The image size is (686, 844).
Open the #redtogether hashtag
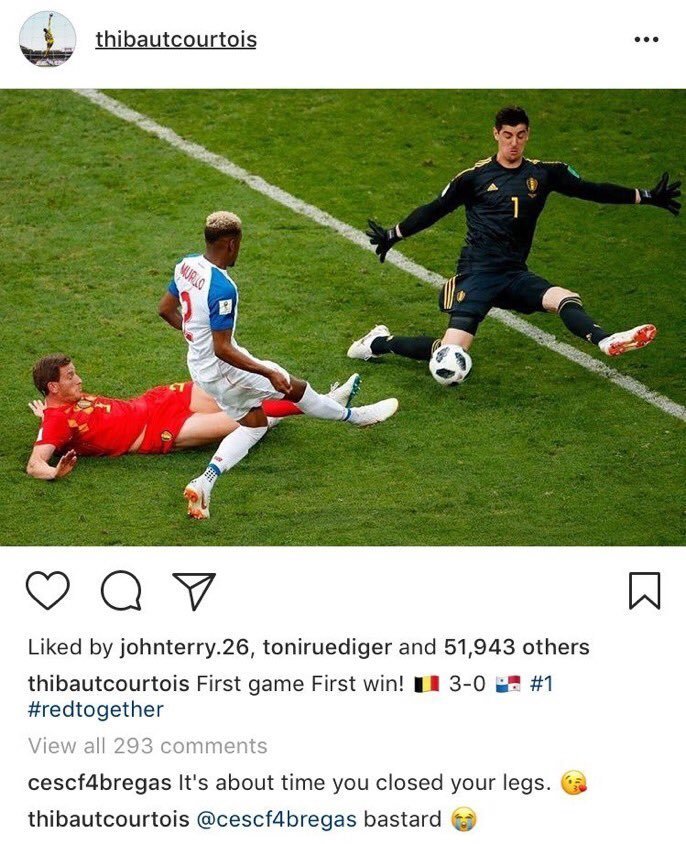tap(96, 709)
